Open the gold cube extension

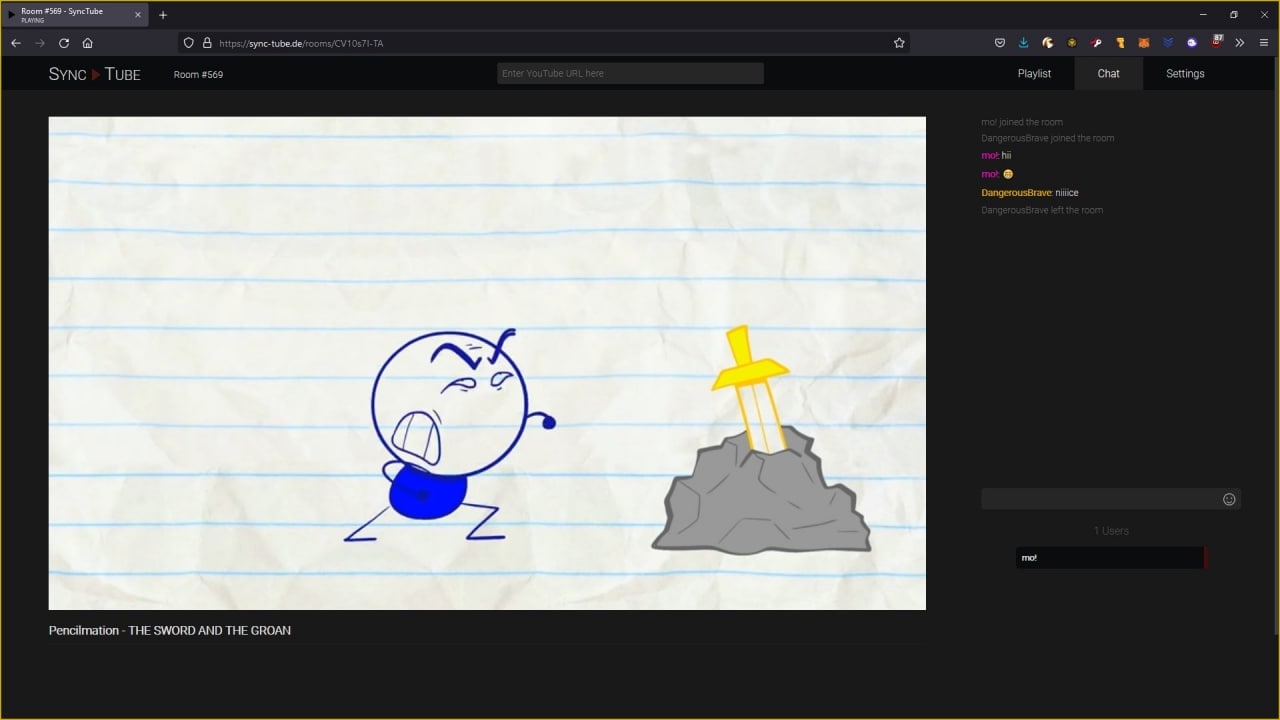[x=1072, y=43]
